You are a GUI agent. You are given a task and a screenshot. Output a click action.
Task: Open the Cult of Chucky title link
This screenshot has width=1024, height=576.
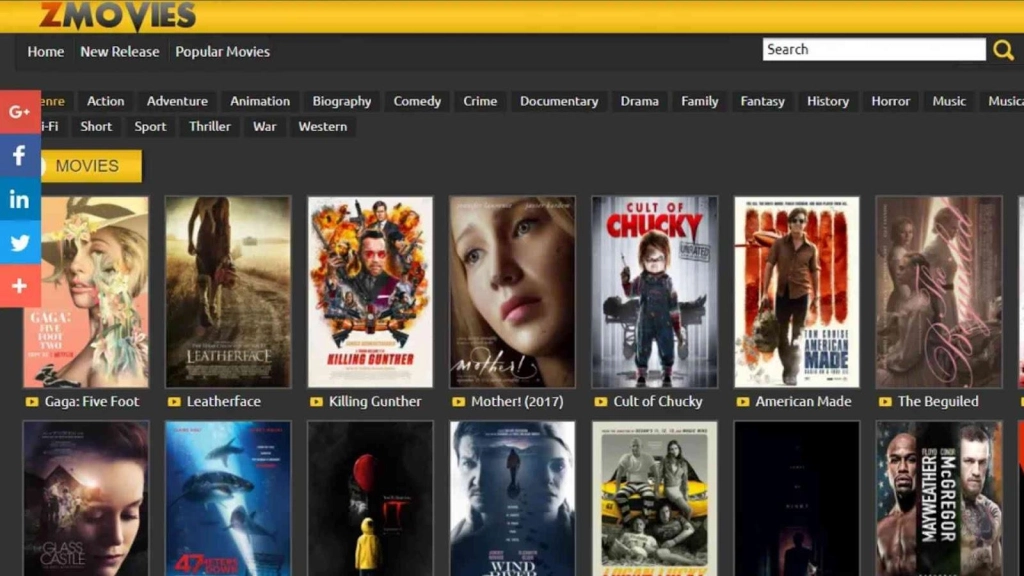(658, 402)
